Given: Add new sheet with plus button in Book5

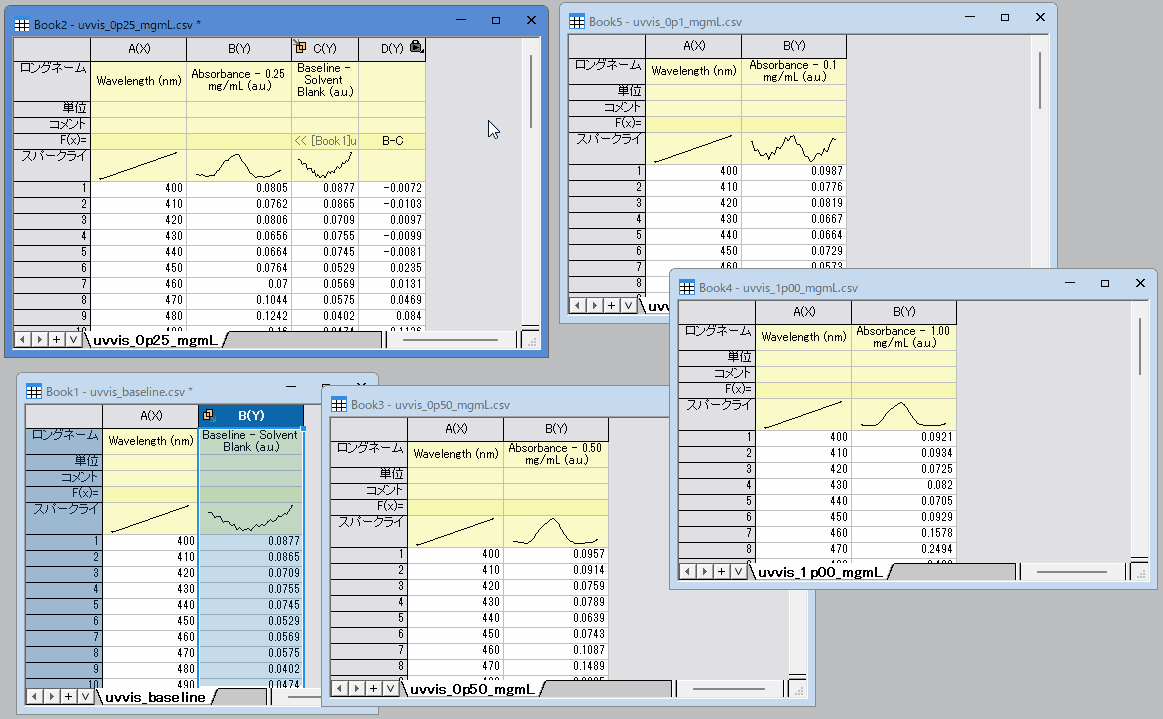Looking at the screenshot, I should (x=611, y=305).
